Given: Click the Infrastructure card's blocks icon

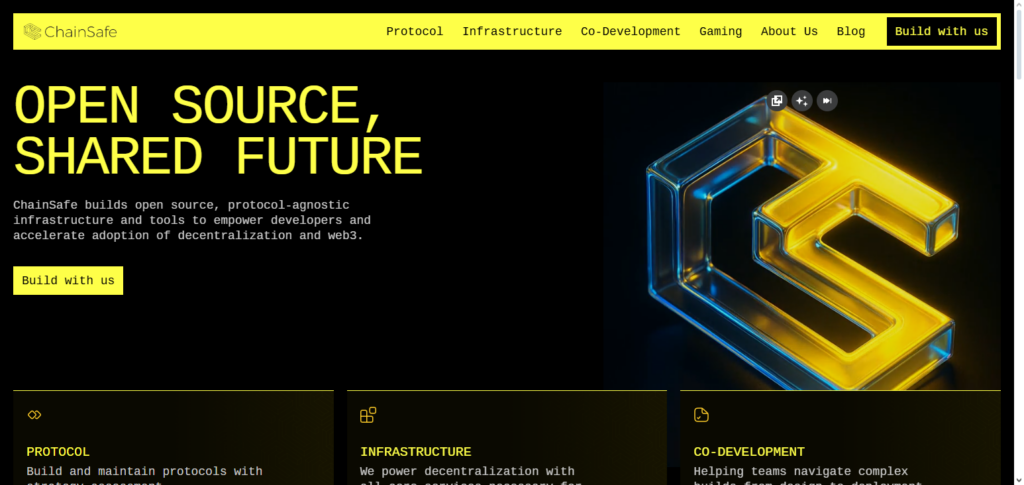Looking at the screenshot, I should click(x=368, y=415).
